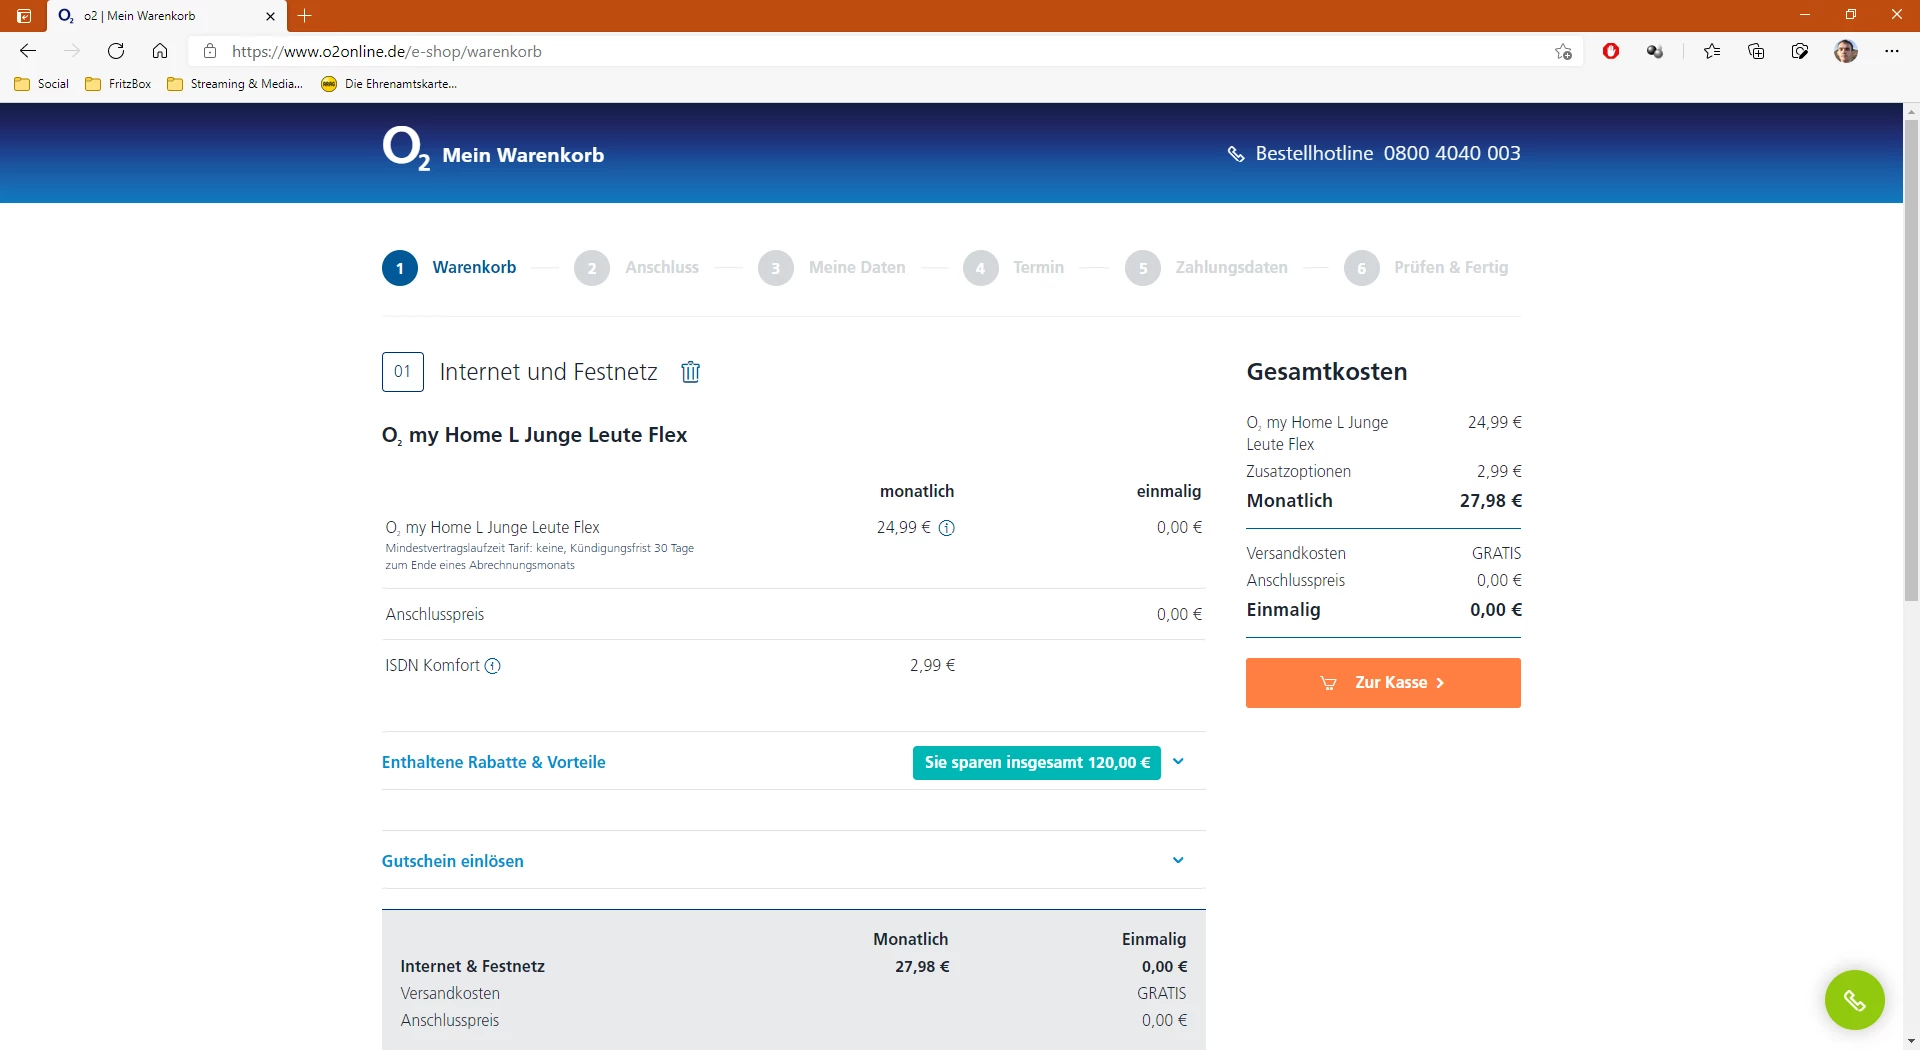
Task: Click the 01 item number box
Action: tap(403, 372)
